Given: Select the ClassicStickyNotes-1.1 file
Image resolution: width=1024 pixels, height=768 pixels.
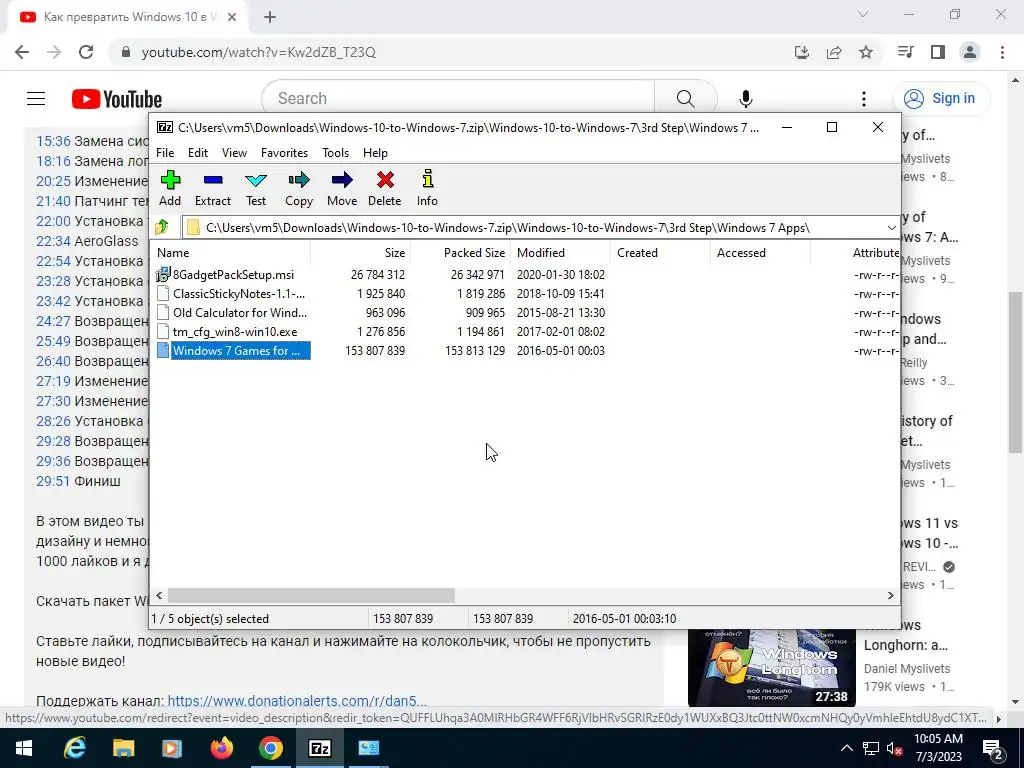Looking at the screenshot, I should (238, 294).
